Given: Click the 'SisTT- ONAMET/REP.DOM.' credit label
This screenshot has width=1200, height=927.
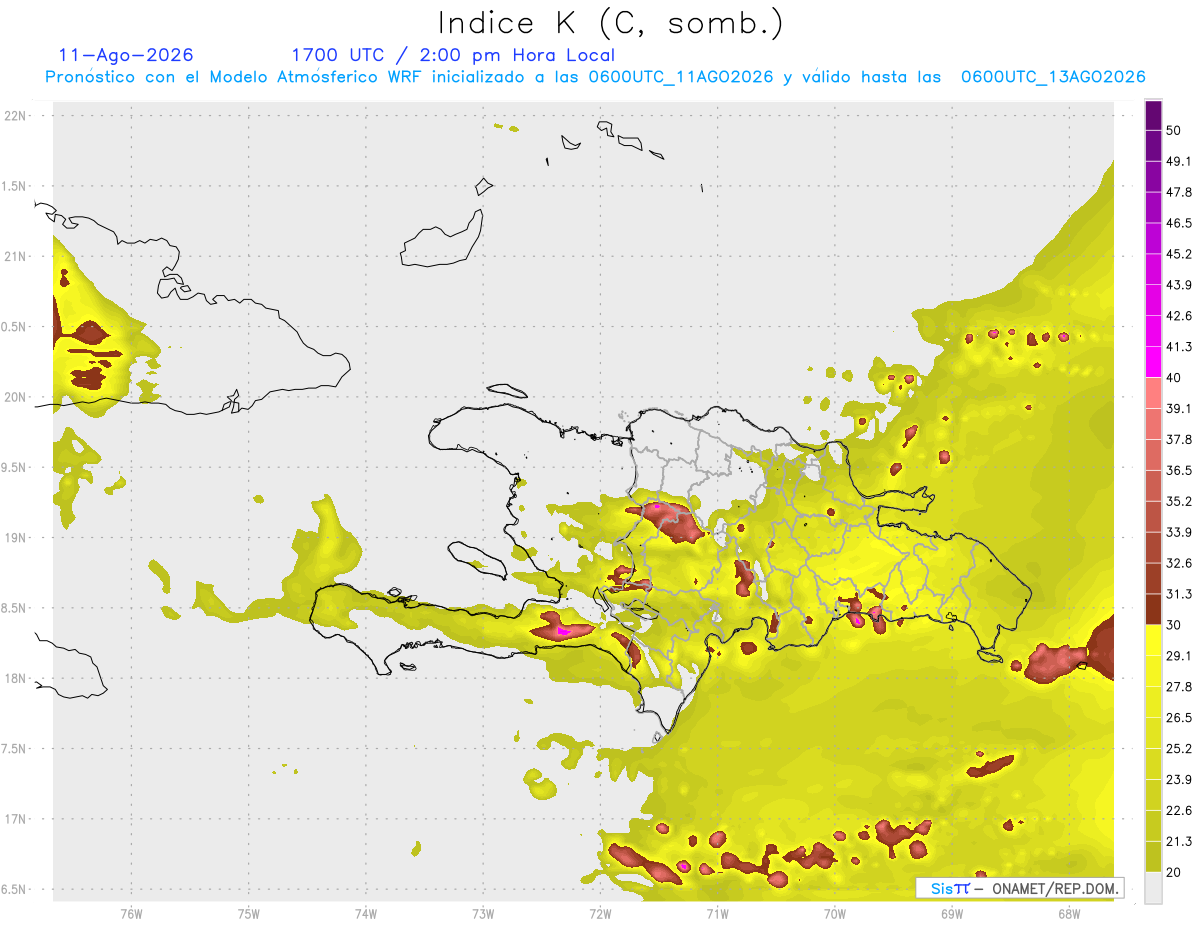Looking at the screenshot, I should pyautogui.click(x=1019, y=888).
